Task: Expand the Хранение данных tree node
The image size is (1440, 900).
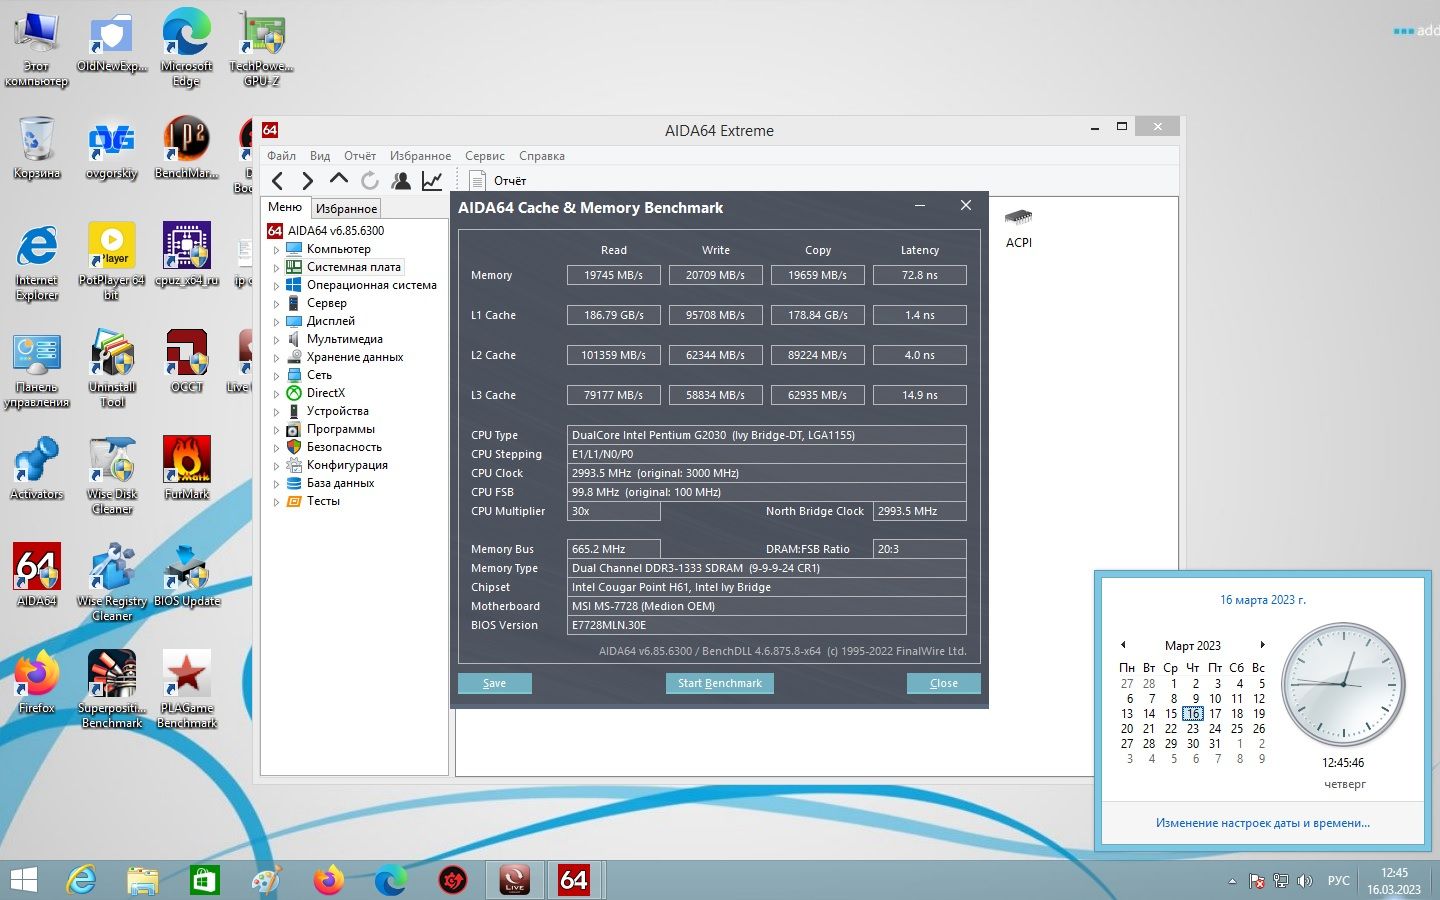Action: [276, 358]
